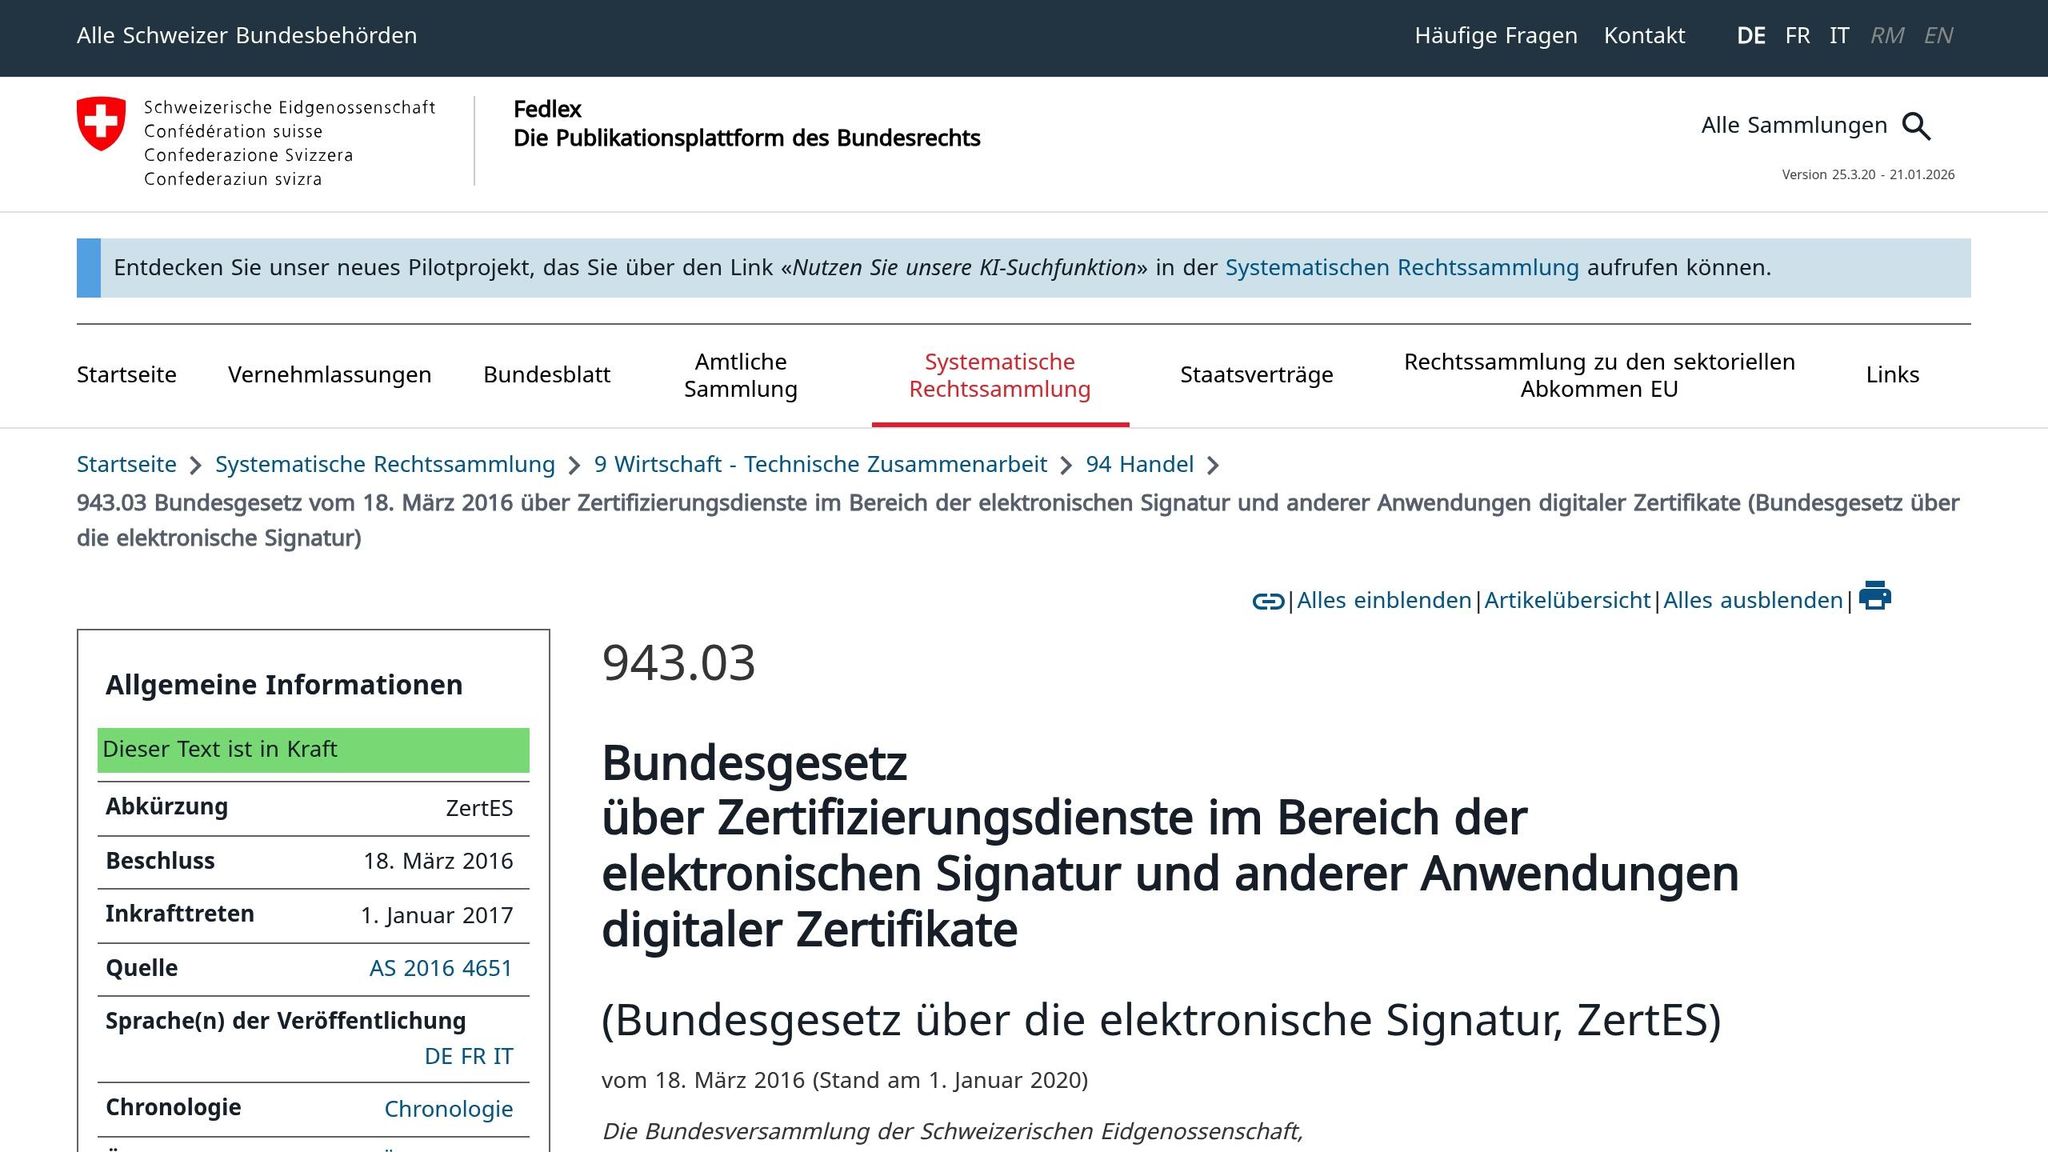Open the Staatsverträge navigation tab

1256,375
